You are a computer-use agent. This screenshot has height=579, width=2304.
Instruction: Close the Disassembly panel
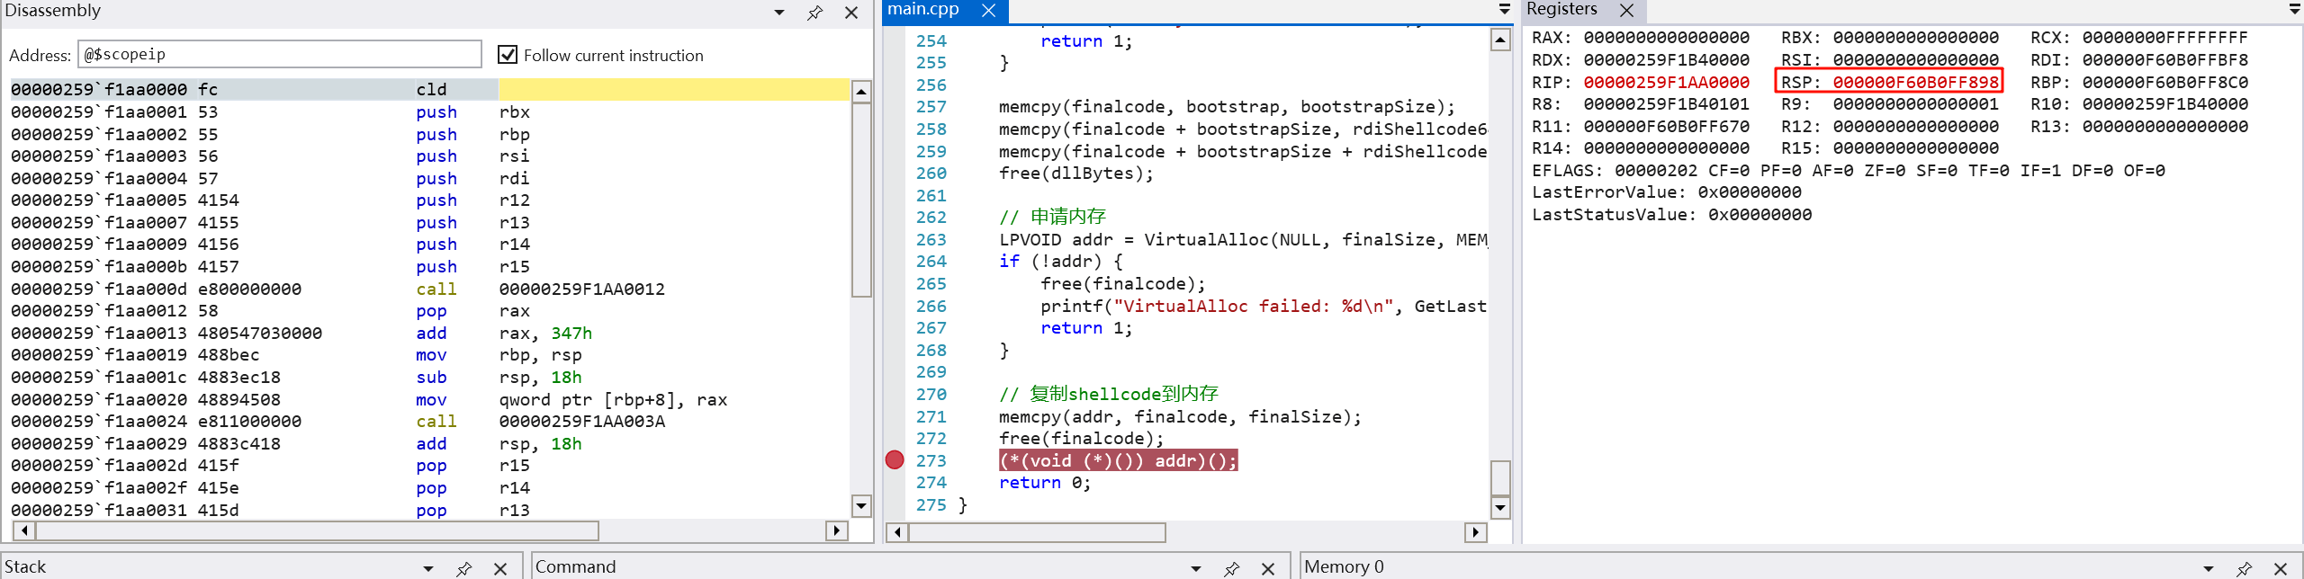[851, 13]
